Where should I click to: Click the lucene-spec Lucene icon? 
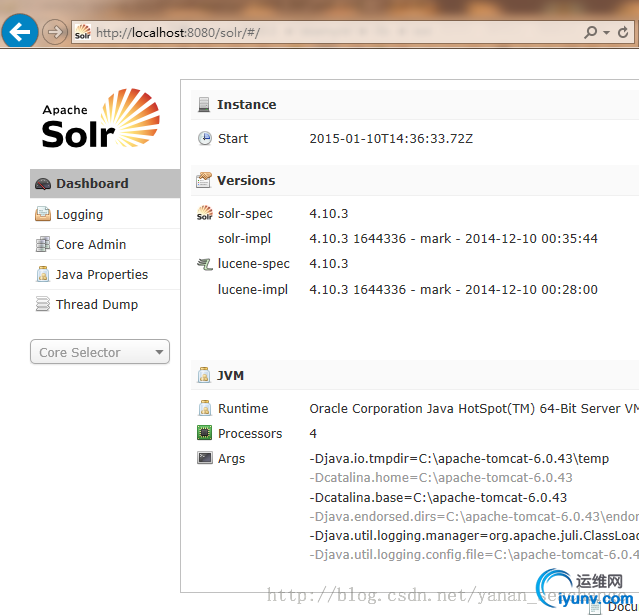point(205,264)
